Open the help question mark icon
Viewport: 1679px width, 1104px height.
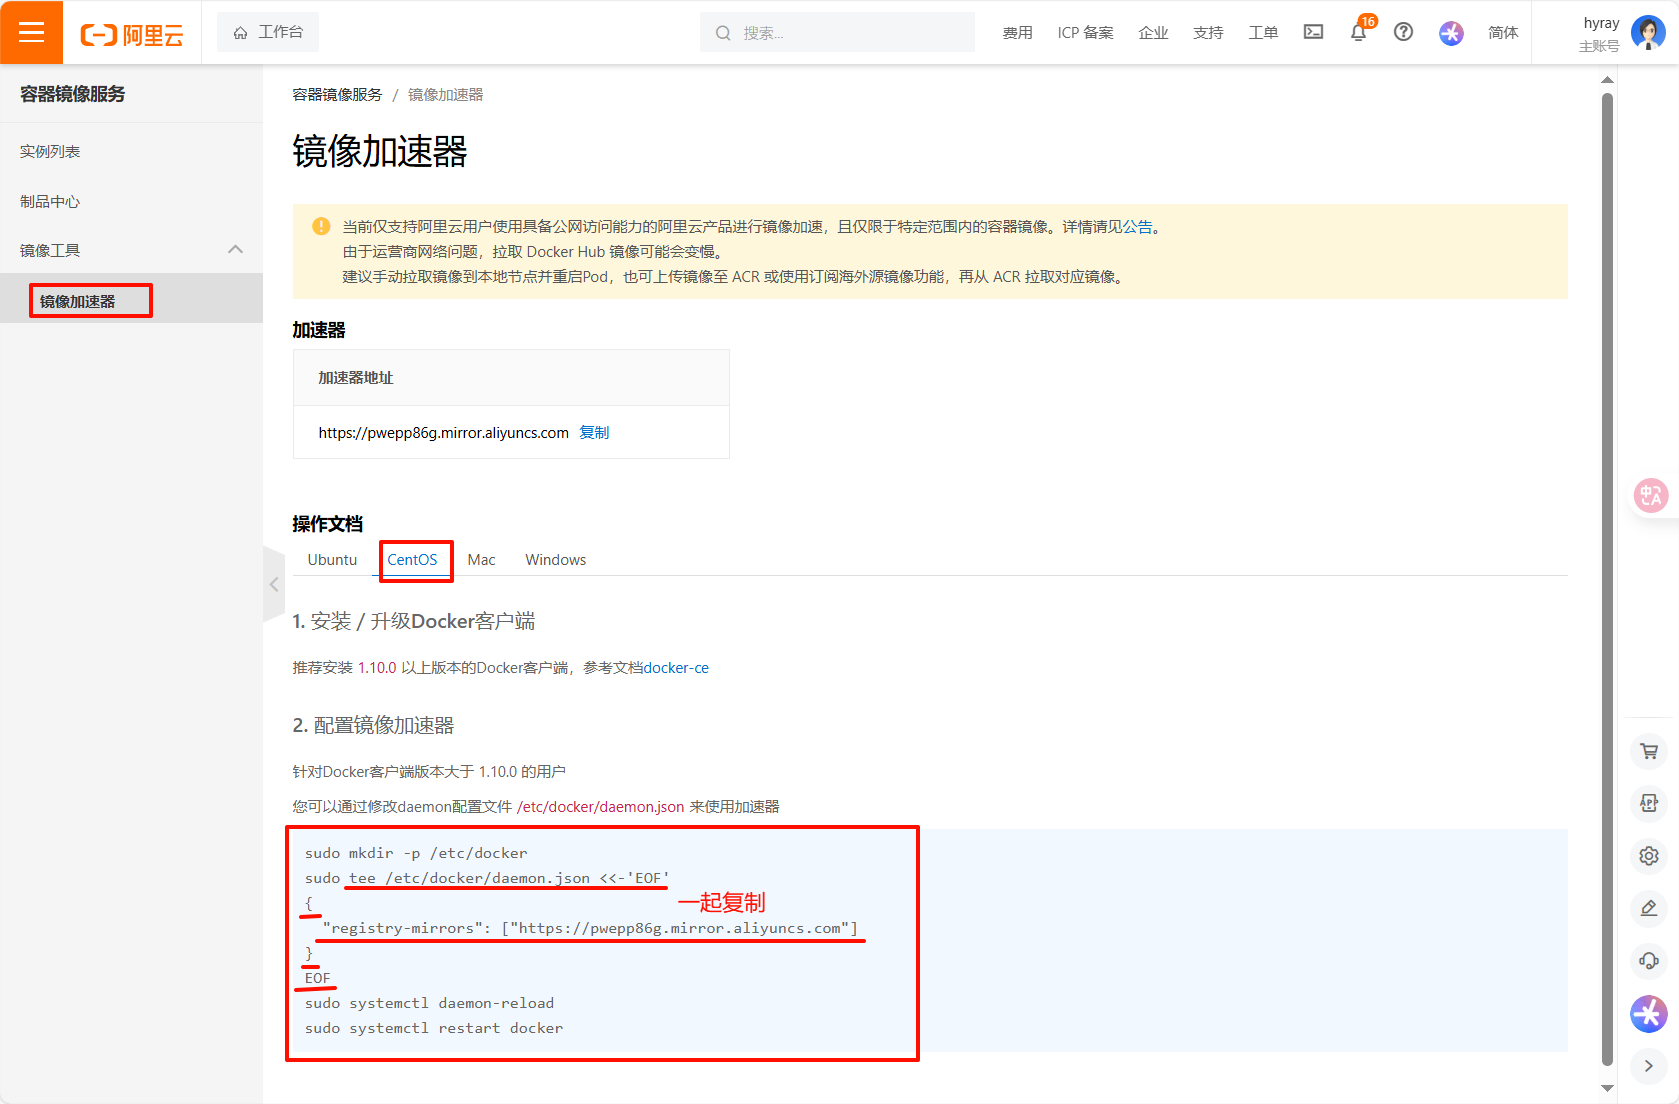pyautogui.click(x=1403, y=32)
